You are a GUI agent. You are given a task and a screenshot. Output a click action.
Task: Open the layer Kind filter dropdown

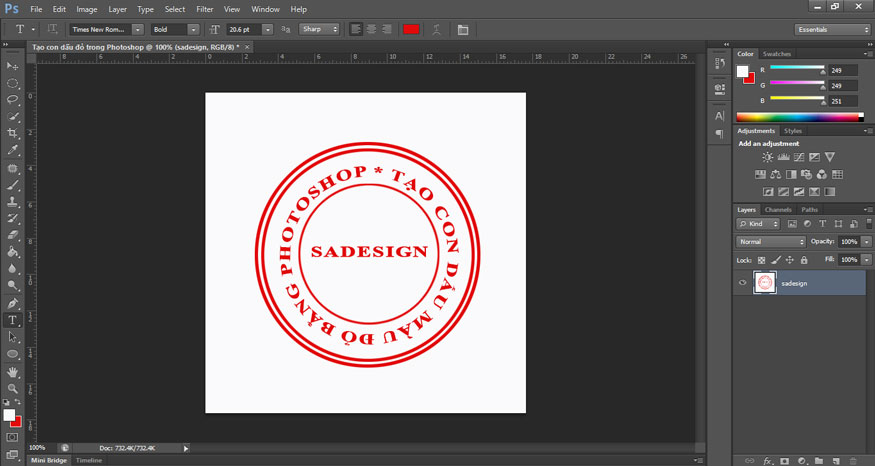pos(758,224)
